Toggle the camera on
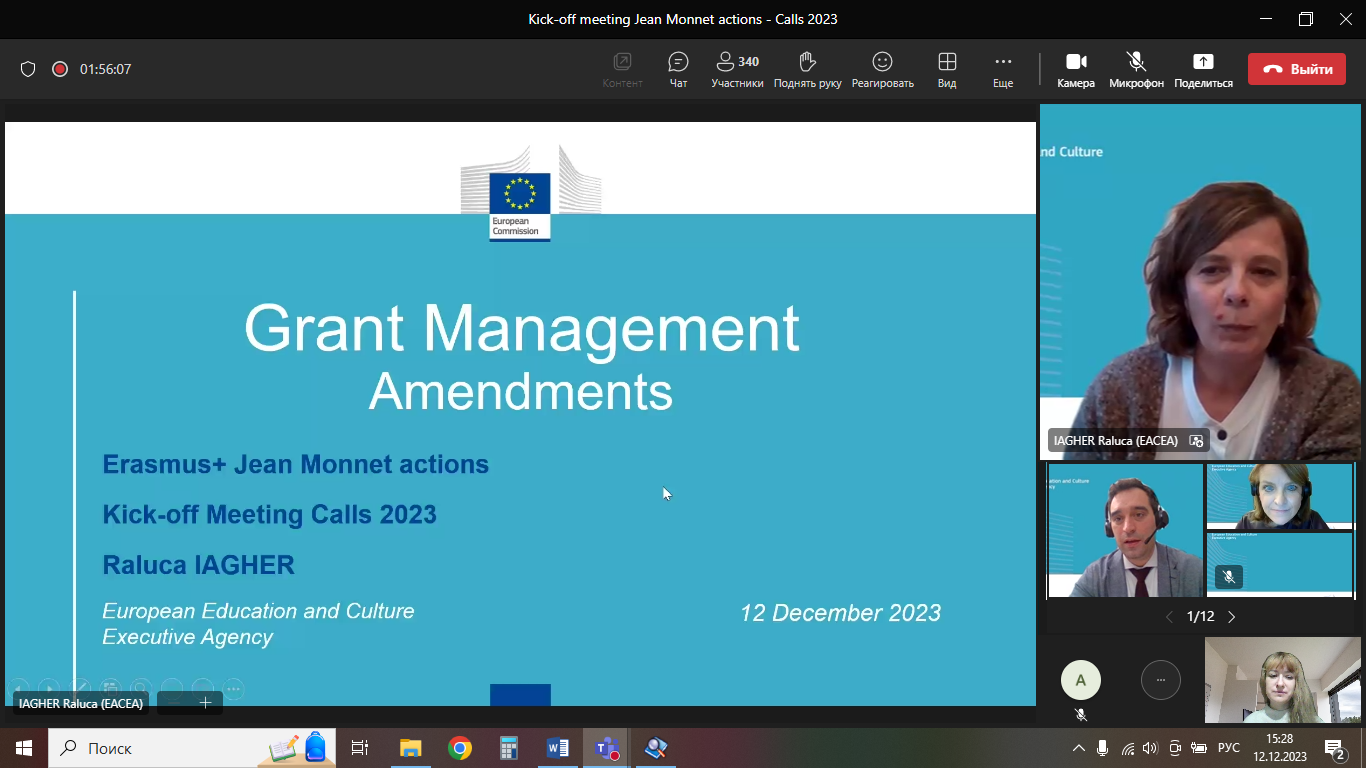1366x768 pixels. (1075, 69)
